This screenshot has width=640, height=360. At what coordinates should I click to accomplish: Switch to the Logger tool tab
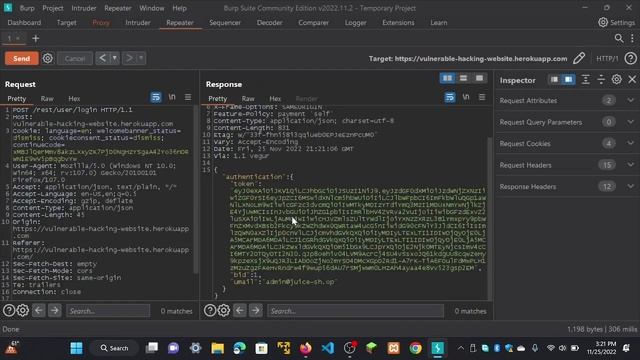pos(355,23)
